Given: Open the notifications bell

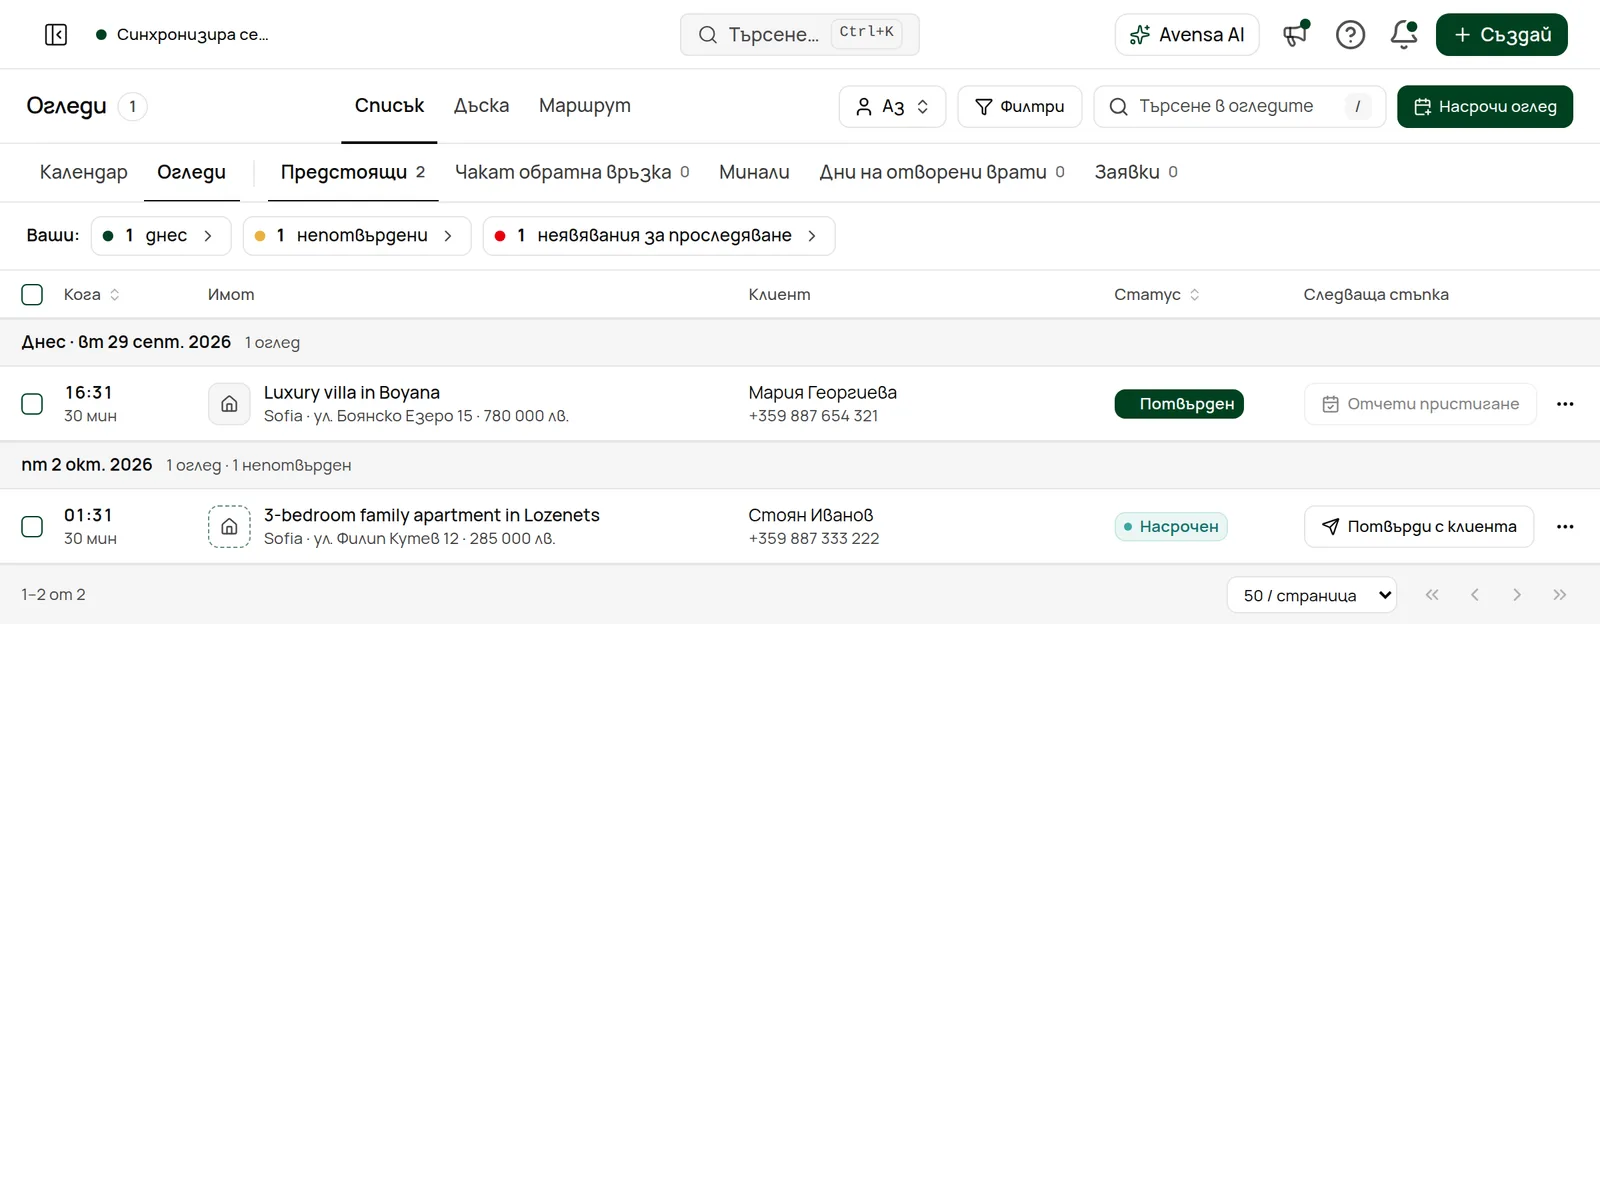Looking at the screenshot, I should coord(1404,35).
